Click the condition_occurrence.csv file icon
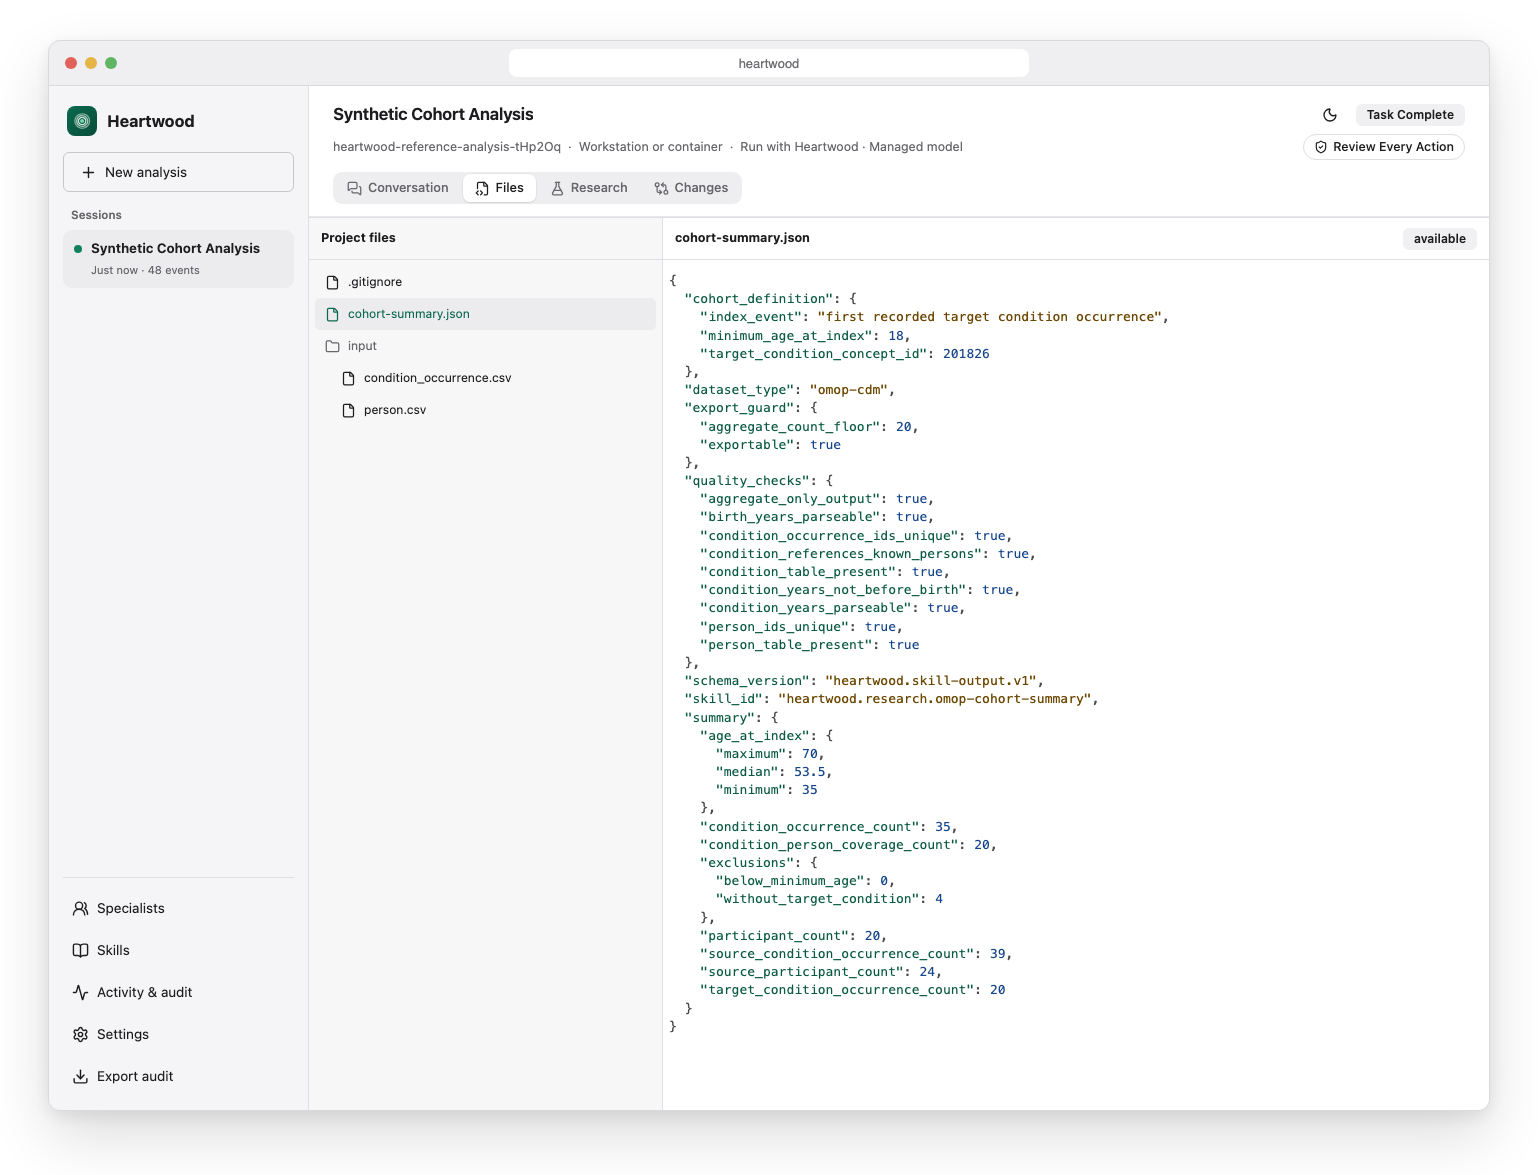This screenshot has height=1175, width=1538. pos(349,378)
